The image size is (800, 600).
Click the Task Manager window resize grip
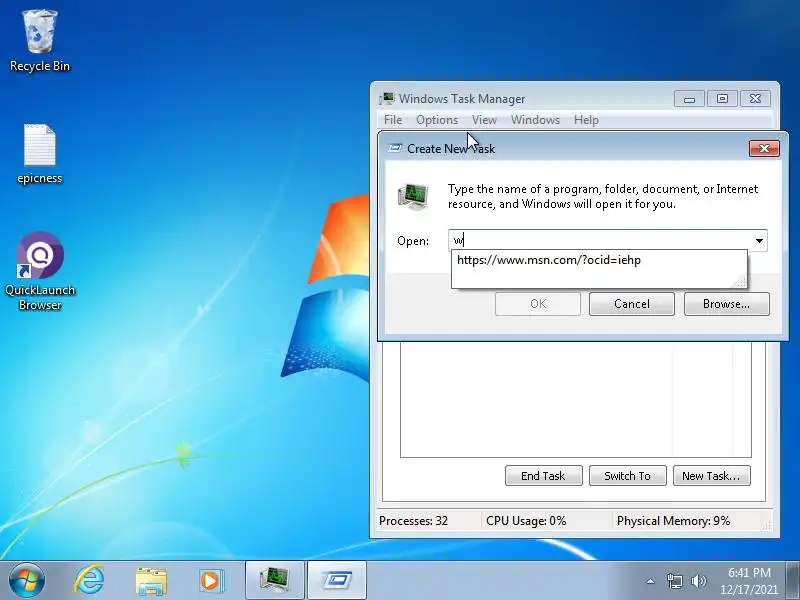(x=767, y=526)
